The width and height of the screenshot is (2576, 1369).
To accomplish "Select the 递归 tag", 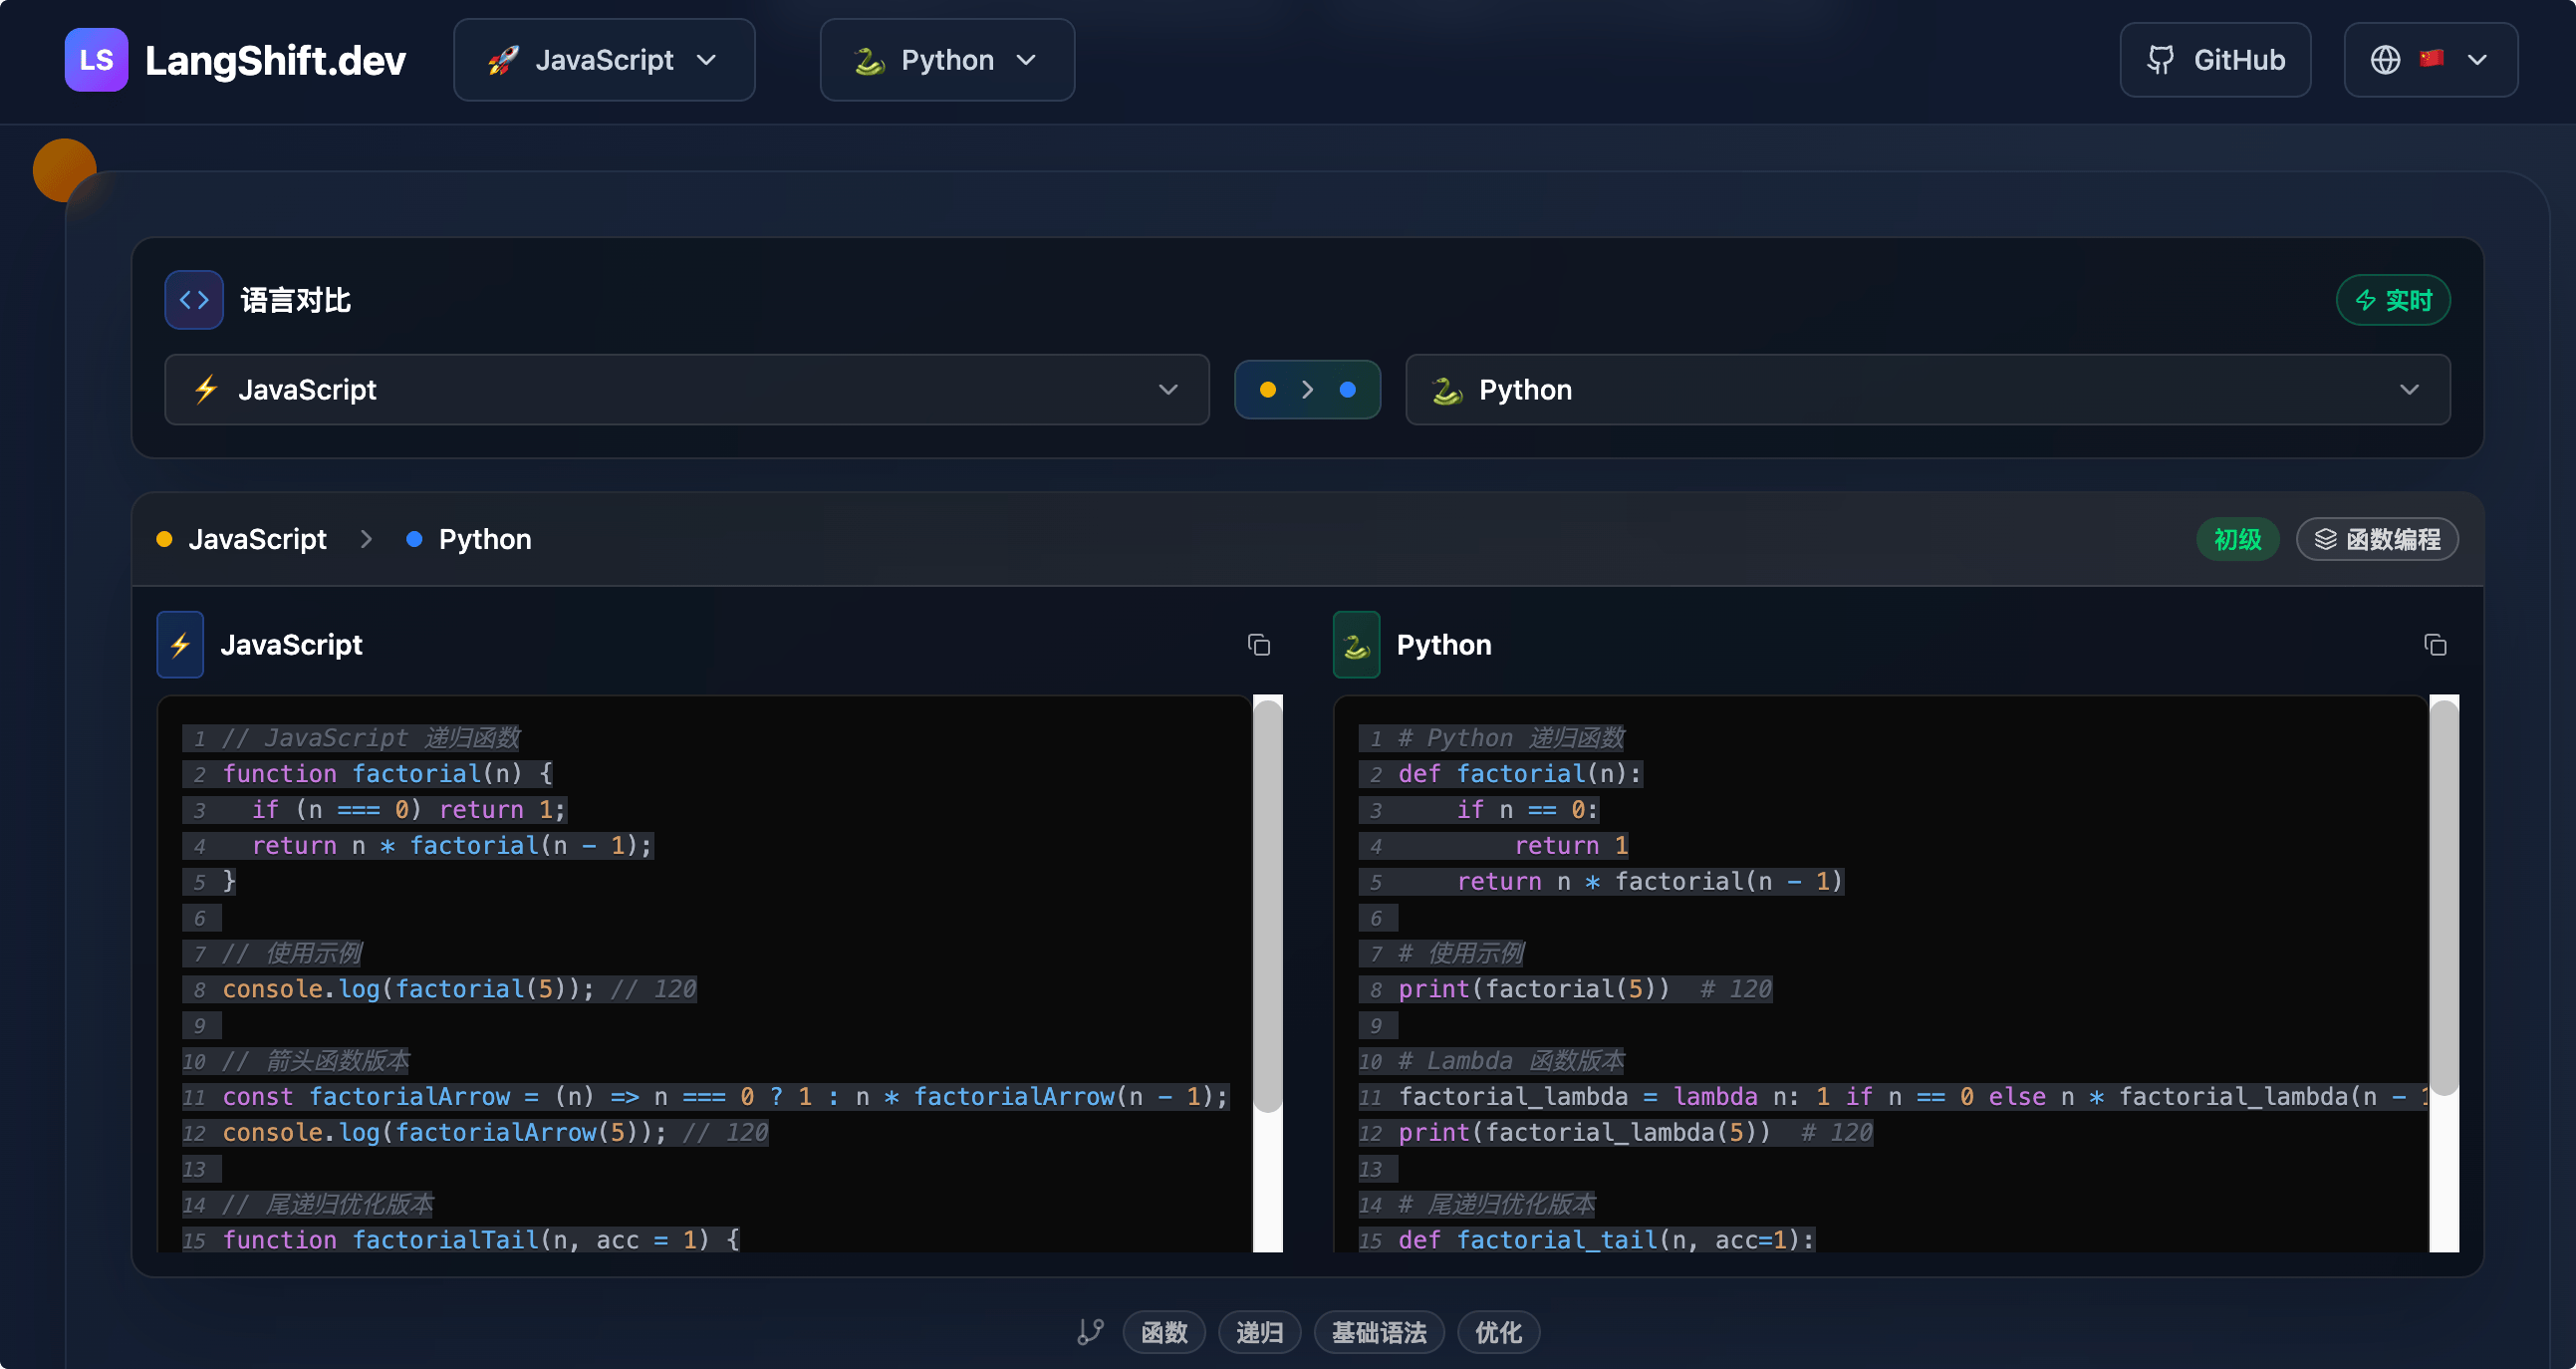I will 1259,1332.
